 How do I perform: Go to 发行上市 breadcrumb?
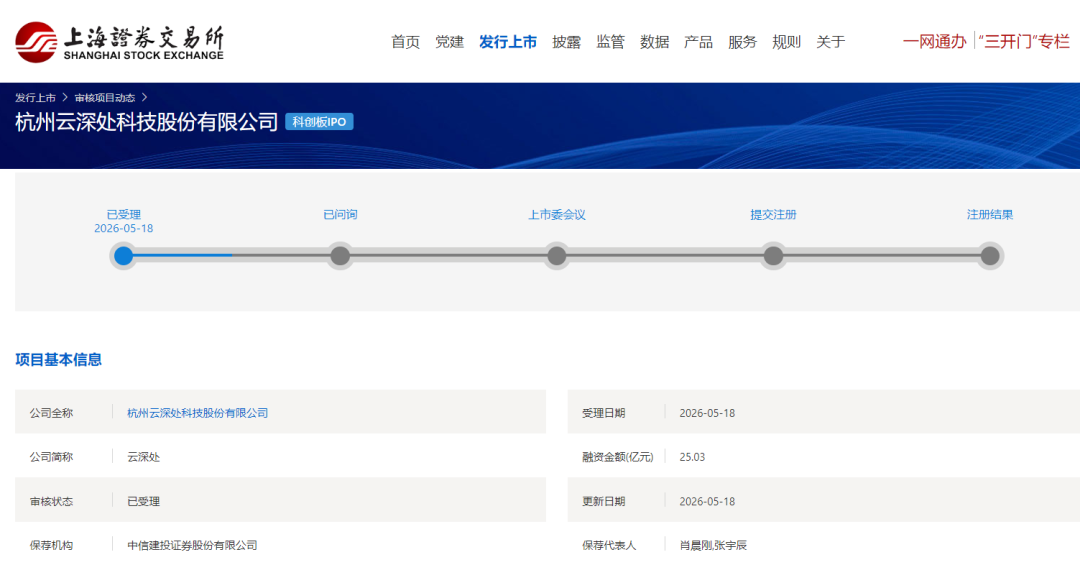pyautogui.click(x=35, y=98)
